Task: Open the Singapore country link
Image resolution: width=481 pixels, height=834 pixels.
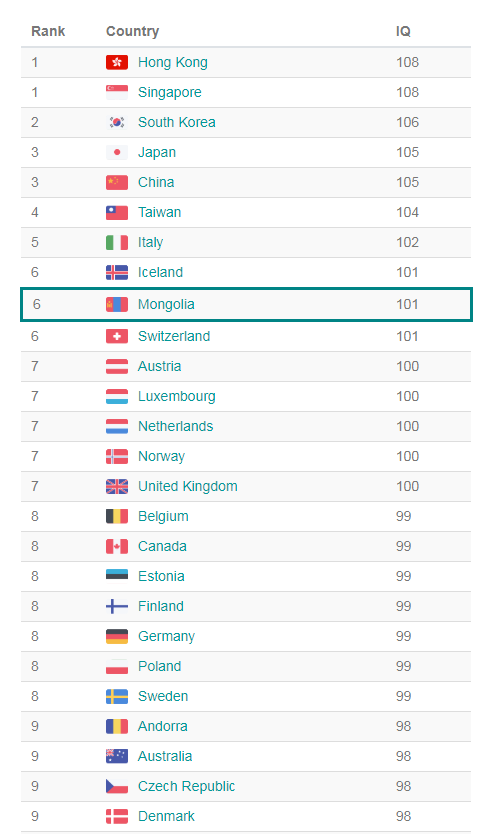Action: (x=170, y=93)
